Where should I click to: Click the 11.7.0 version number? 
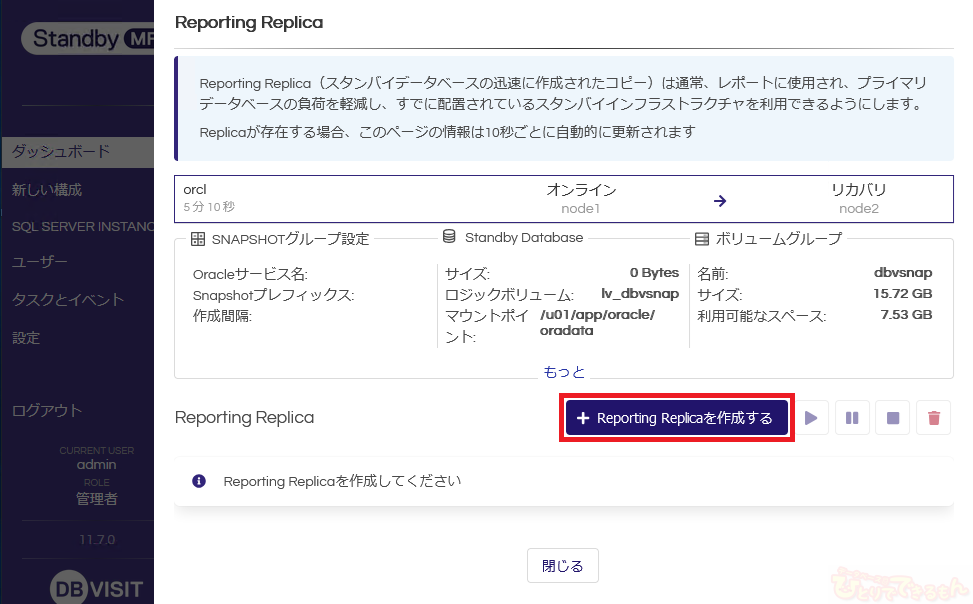[x=97, y=539]
